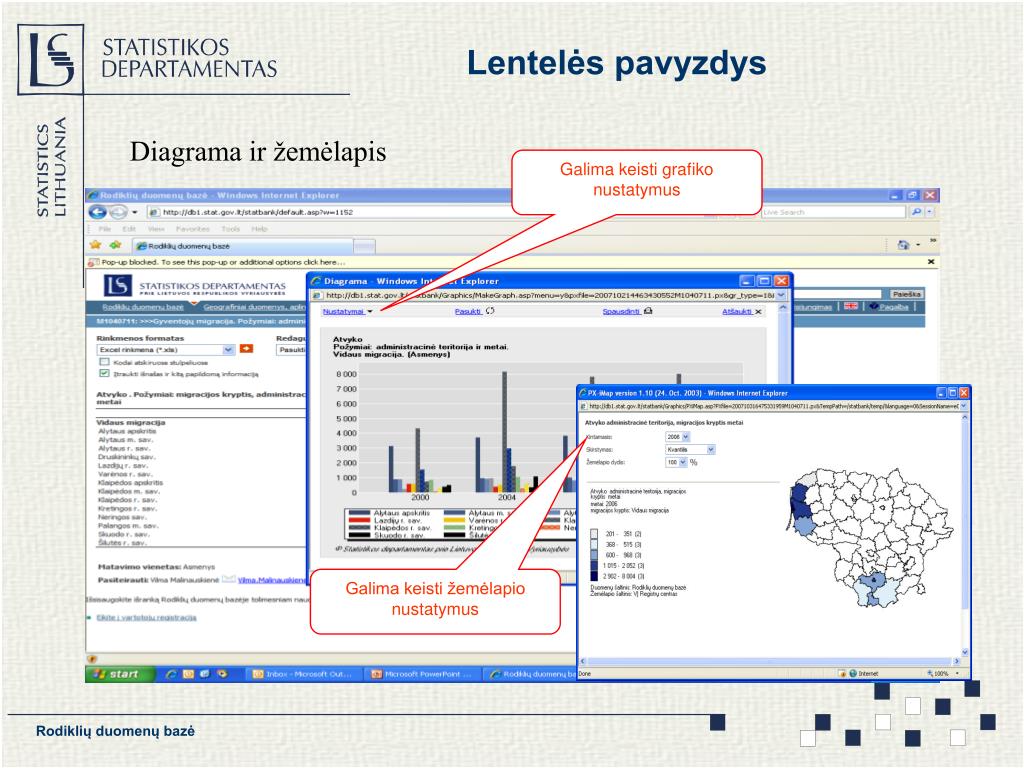Click the Pagalba help link

pyautogui.click(x=893, y=306)
